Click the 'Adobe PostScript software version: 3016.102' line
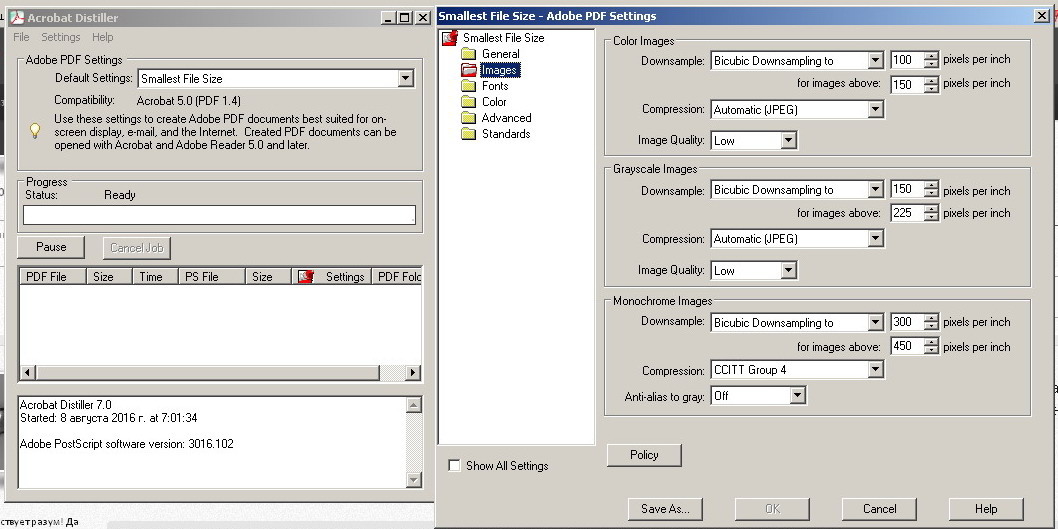 (x=127, y=444)
